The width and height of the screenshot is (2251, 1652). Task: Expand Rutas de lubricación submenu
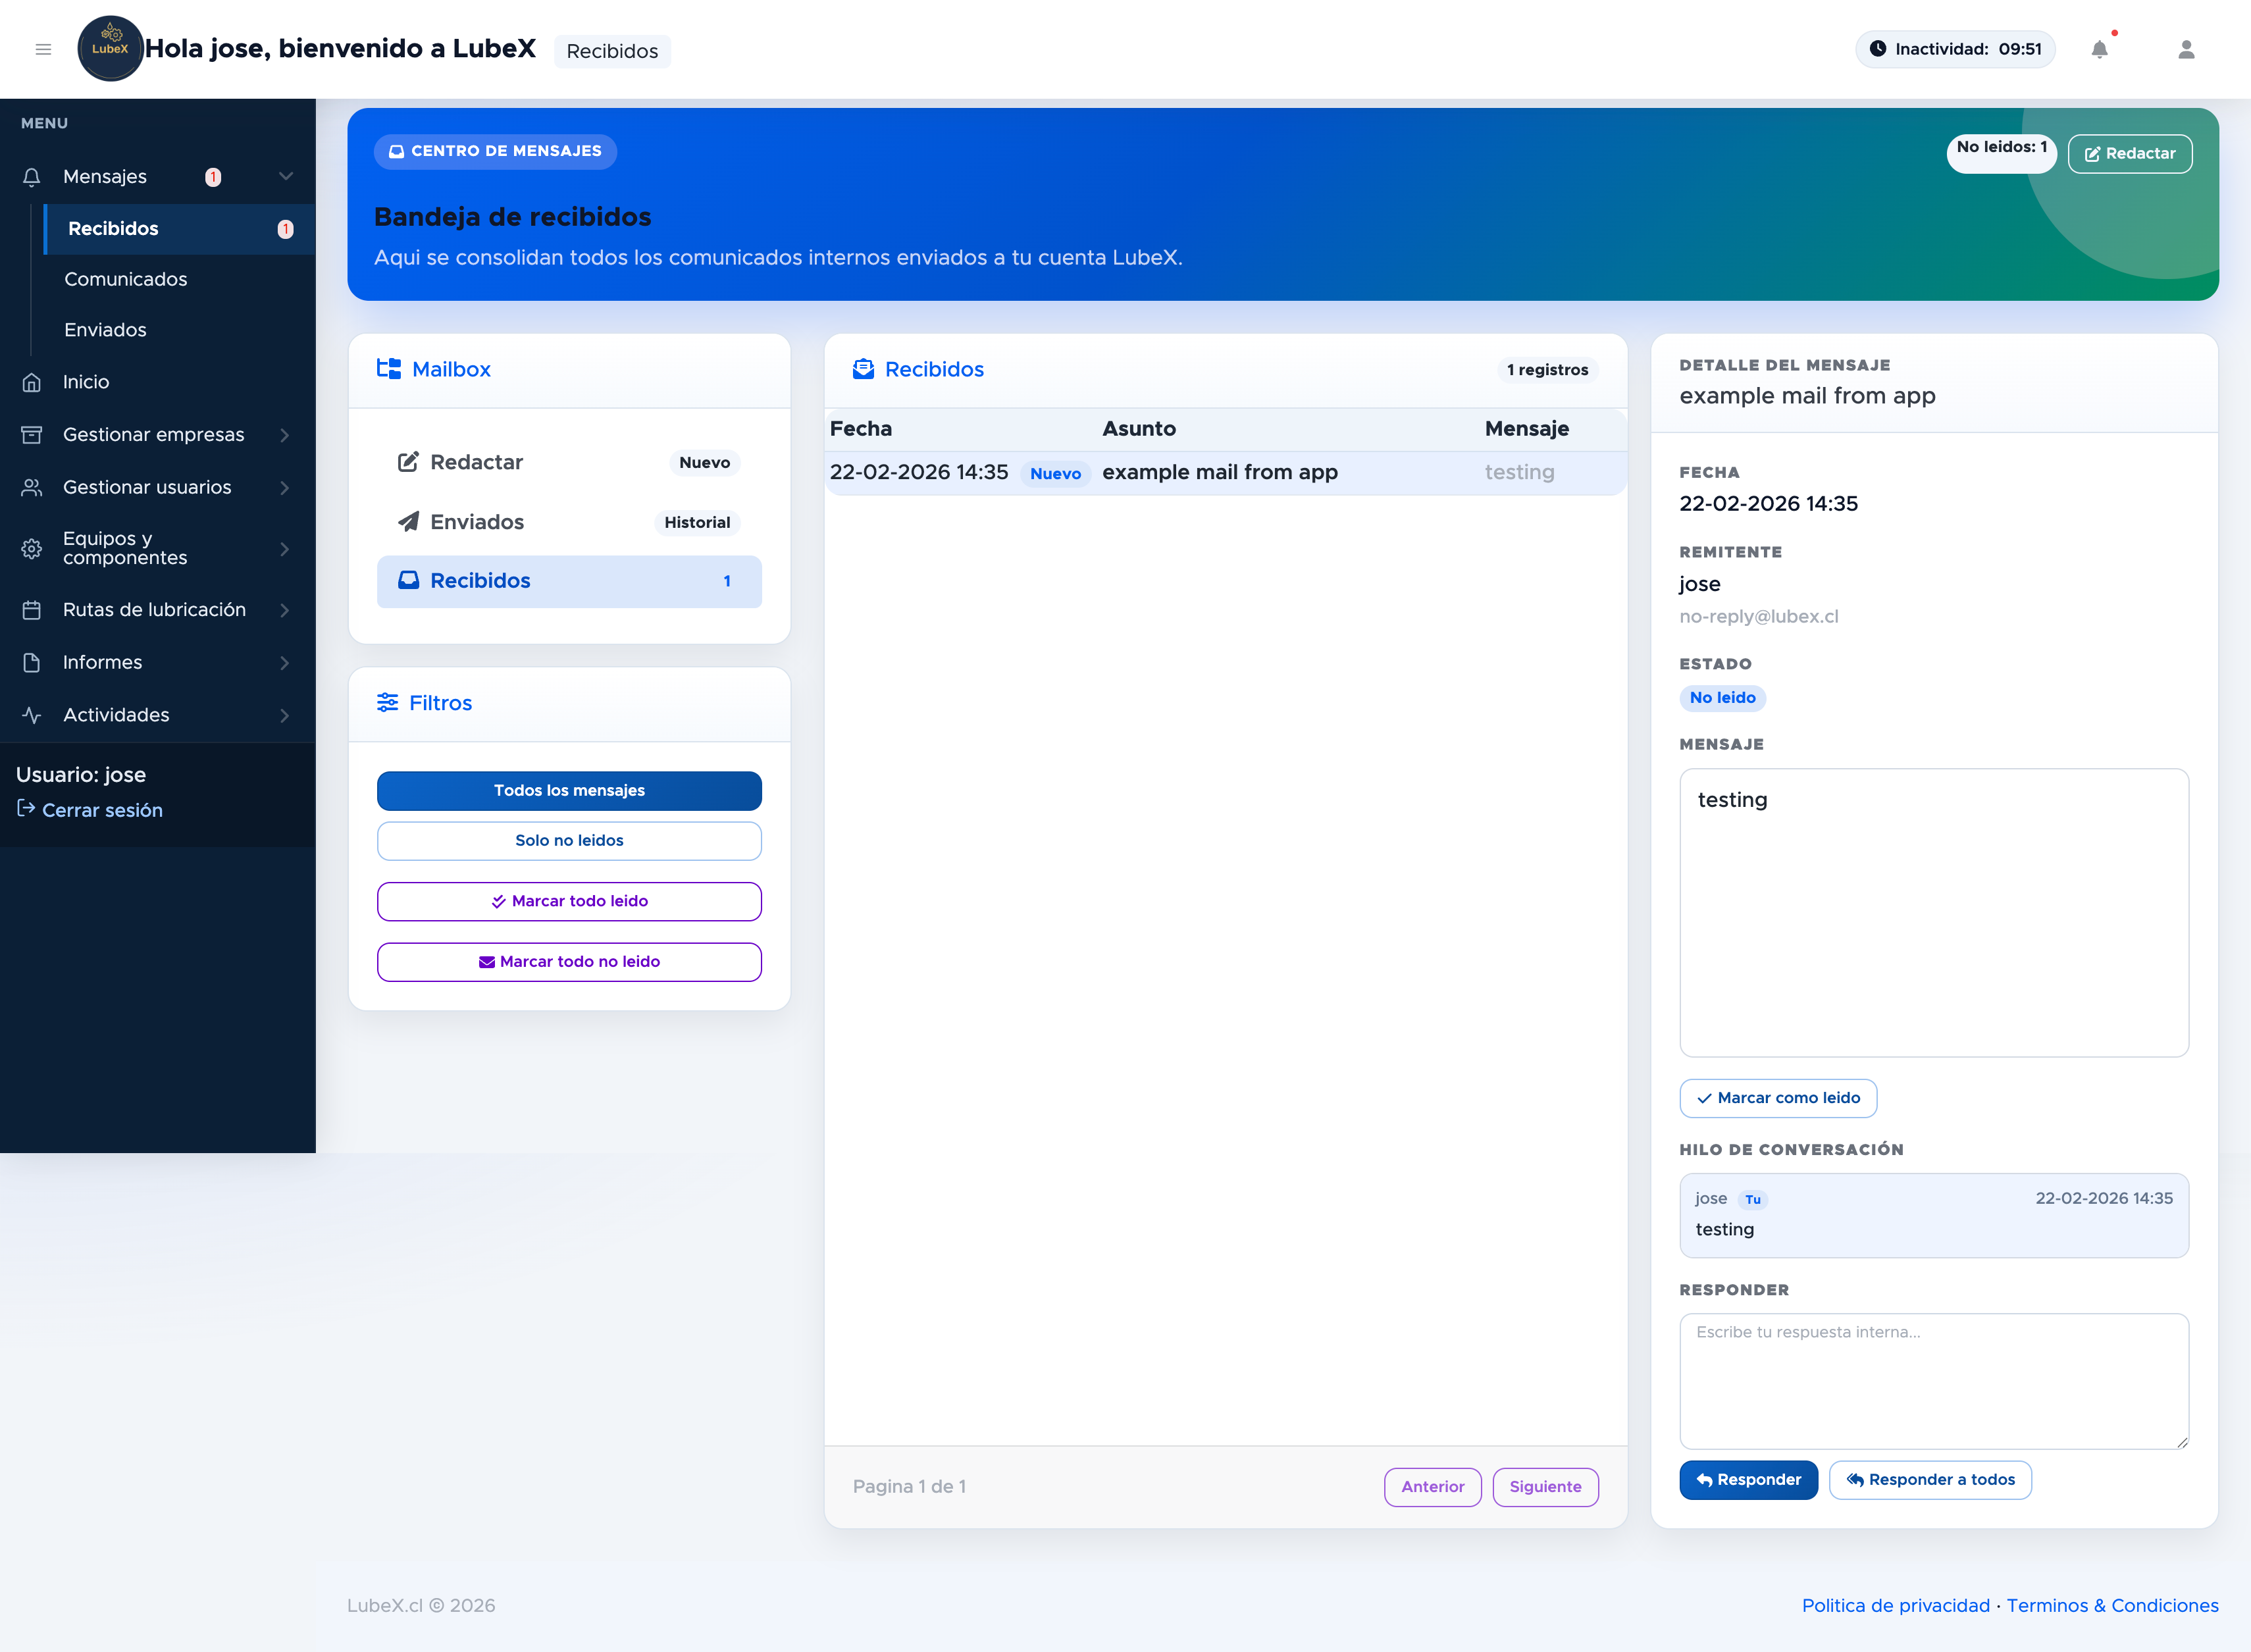pyautogui.click(x=285, y=610)
